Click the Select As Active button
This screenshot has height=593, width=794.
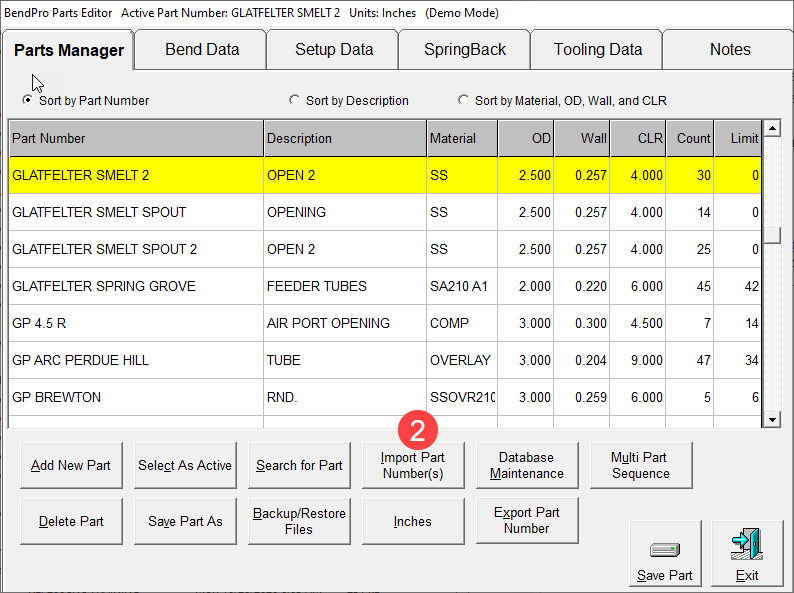[x=185, y=465]
